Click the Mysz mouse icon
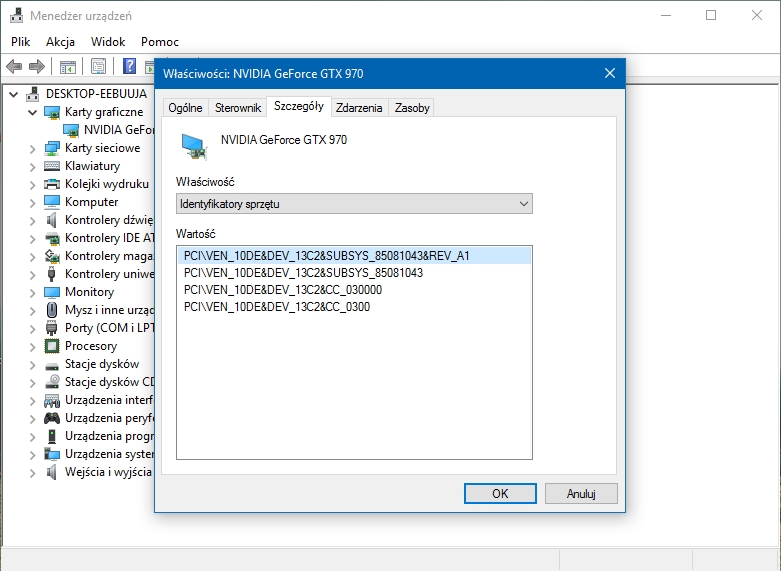Image resolution: width=781 pixels, height=571 pixels. tap(52, 310)
